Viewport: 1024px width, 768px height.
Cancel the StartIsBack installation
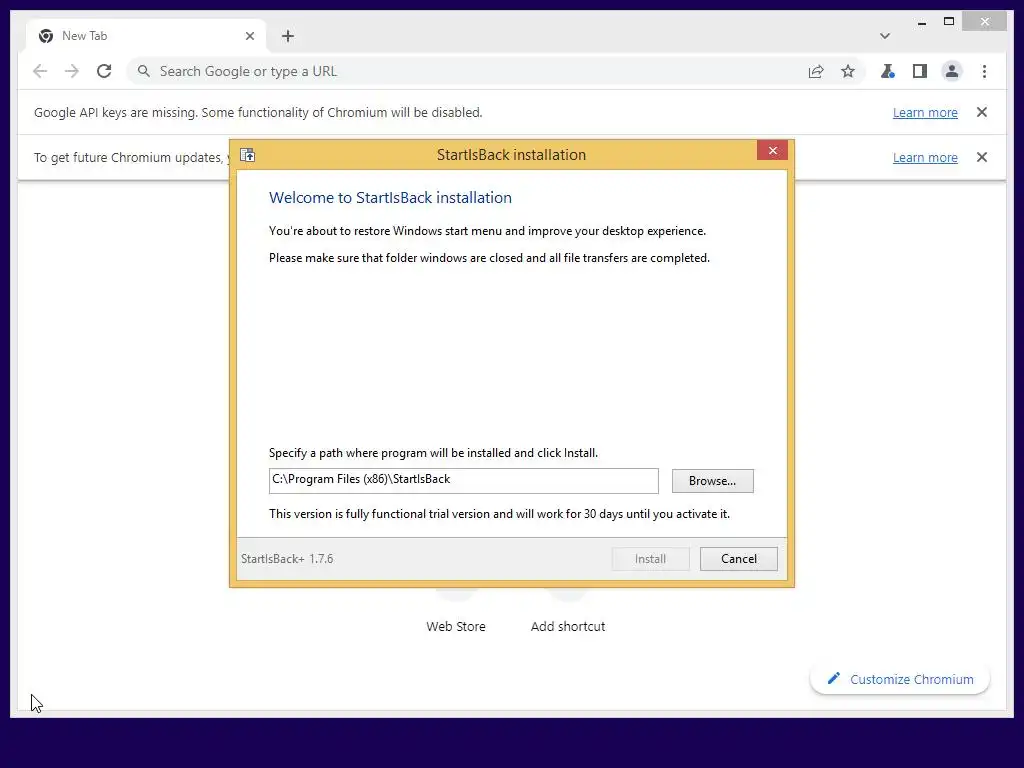coord(739,559)
